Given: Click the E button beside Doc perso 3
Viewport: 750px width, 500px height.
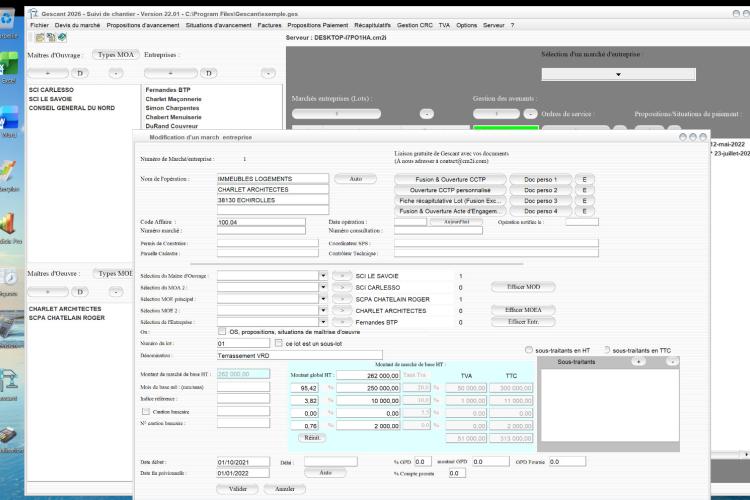Looking at the screenshot, I should point(584,201).
